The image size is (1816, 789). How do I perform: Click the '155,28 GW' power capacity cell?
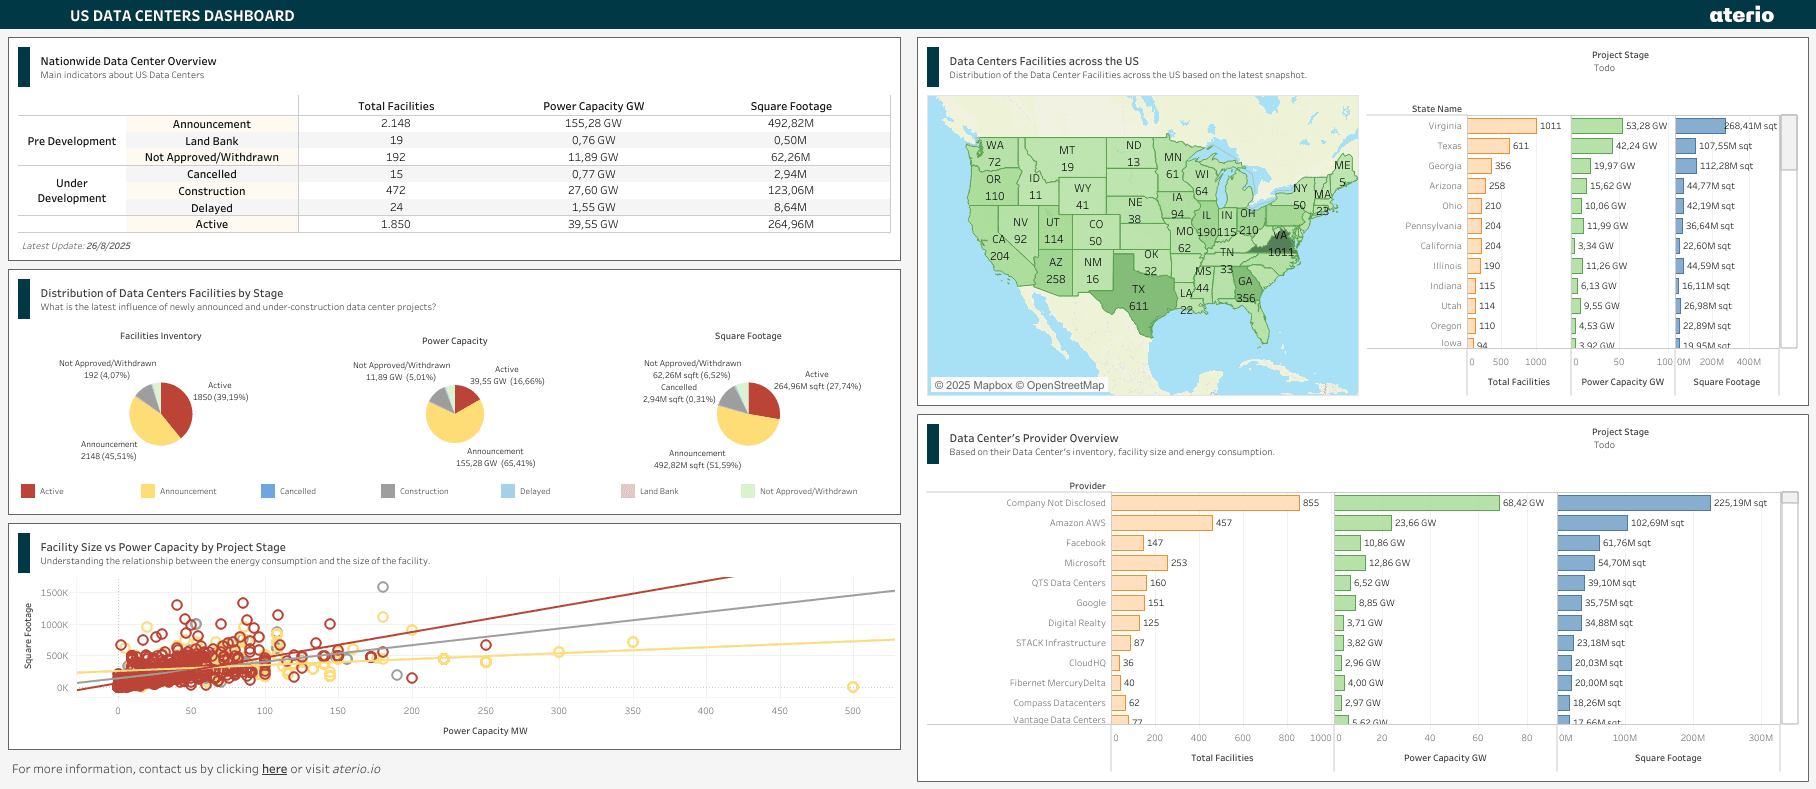[x=594, y=123]
